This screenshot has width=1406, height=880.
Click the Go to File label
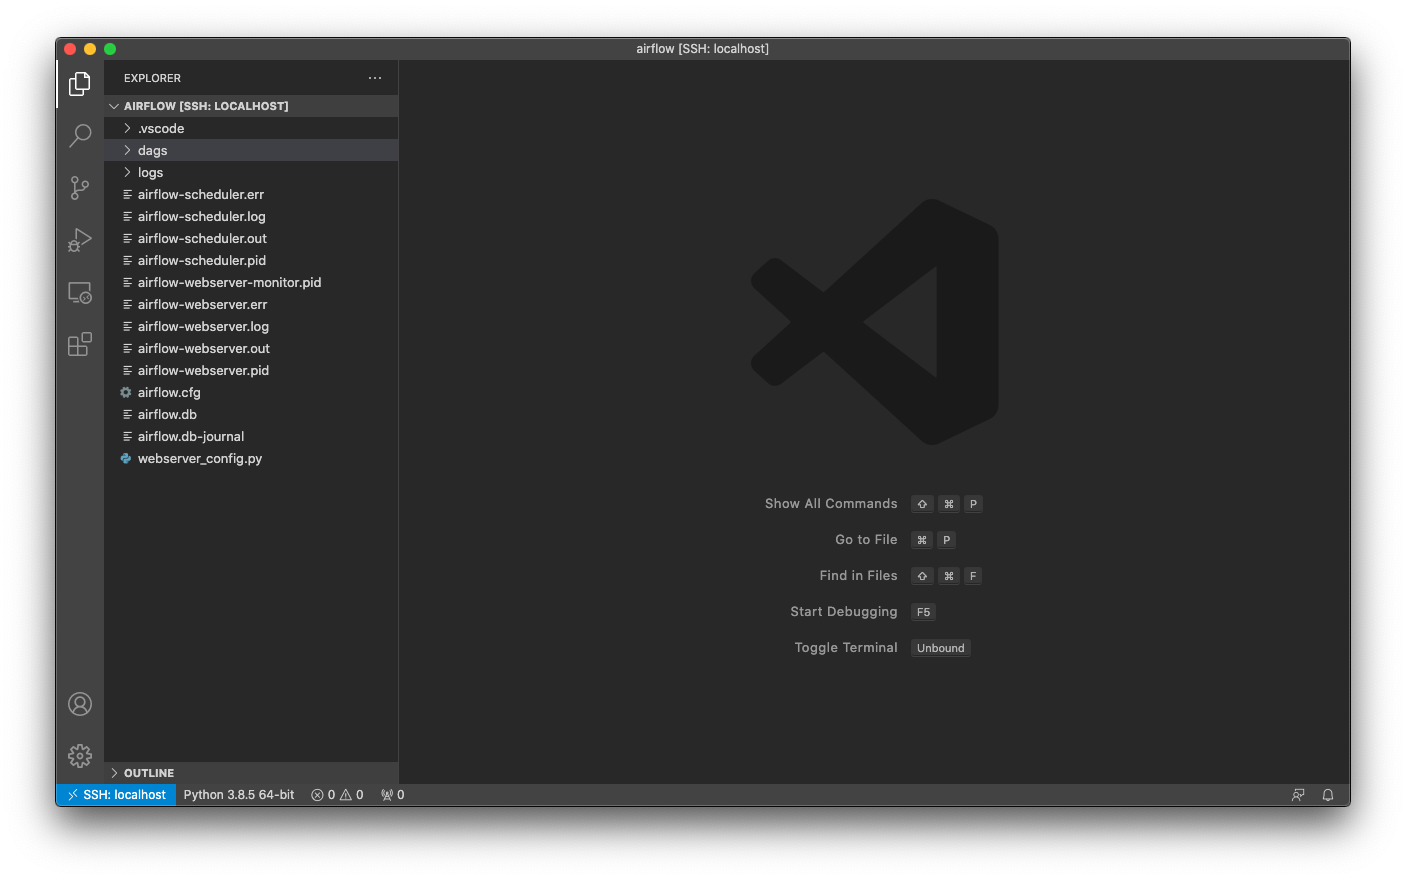[x=866, y=540]
